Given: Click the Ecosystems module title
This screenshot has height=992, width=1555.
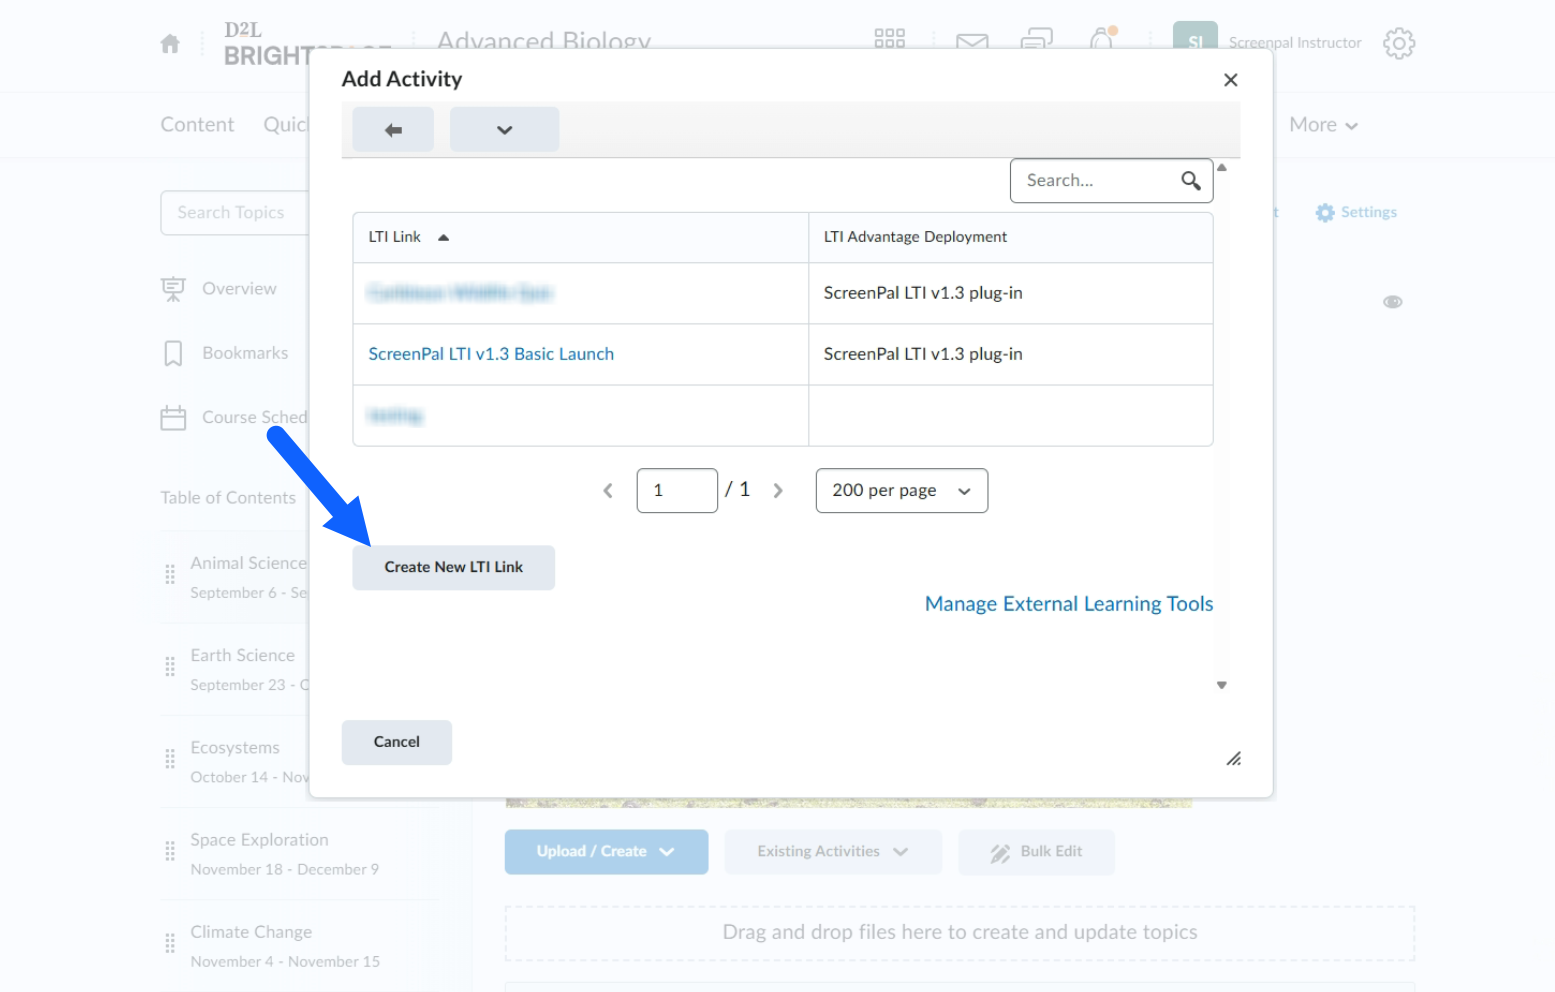Looking at the screenshot, I should [235, 748].
